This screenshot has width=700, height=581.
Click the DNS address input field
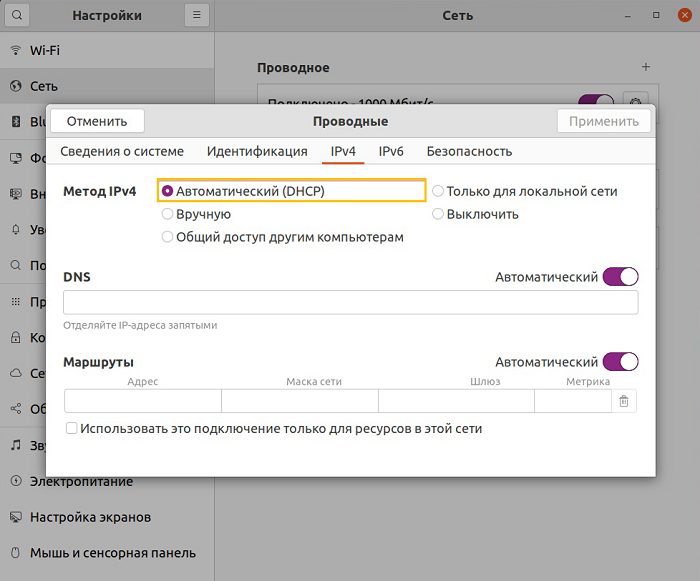click(350, 303)
